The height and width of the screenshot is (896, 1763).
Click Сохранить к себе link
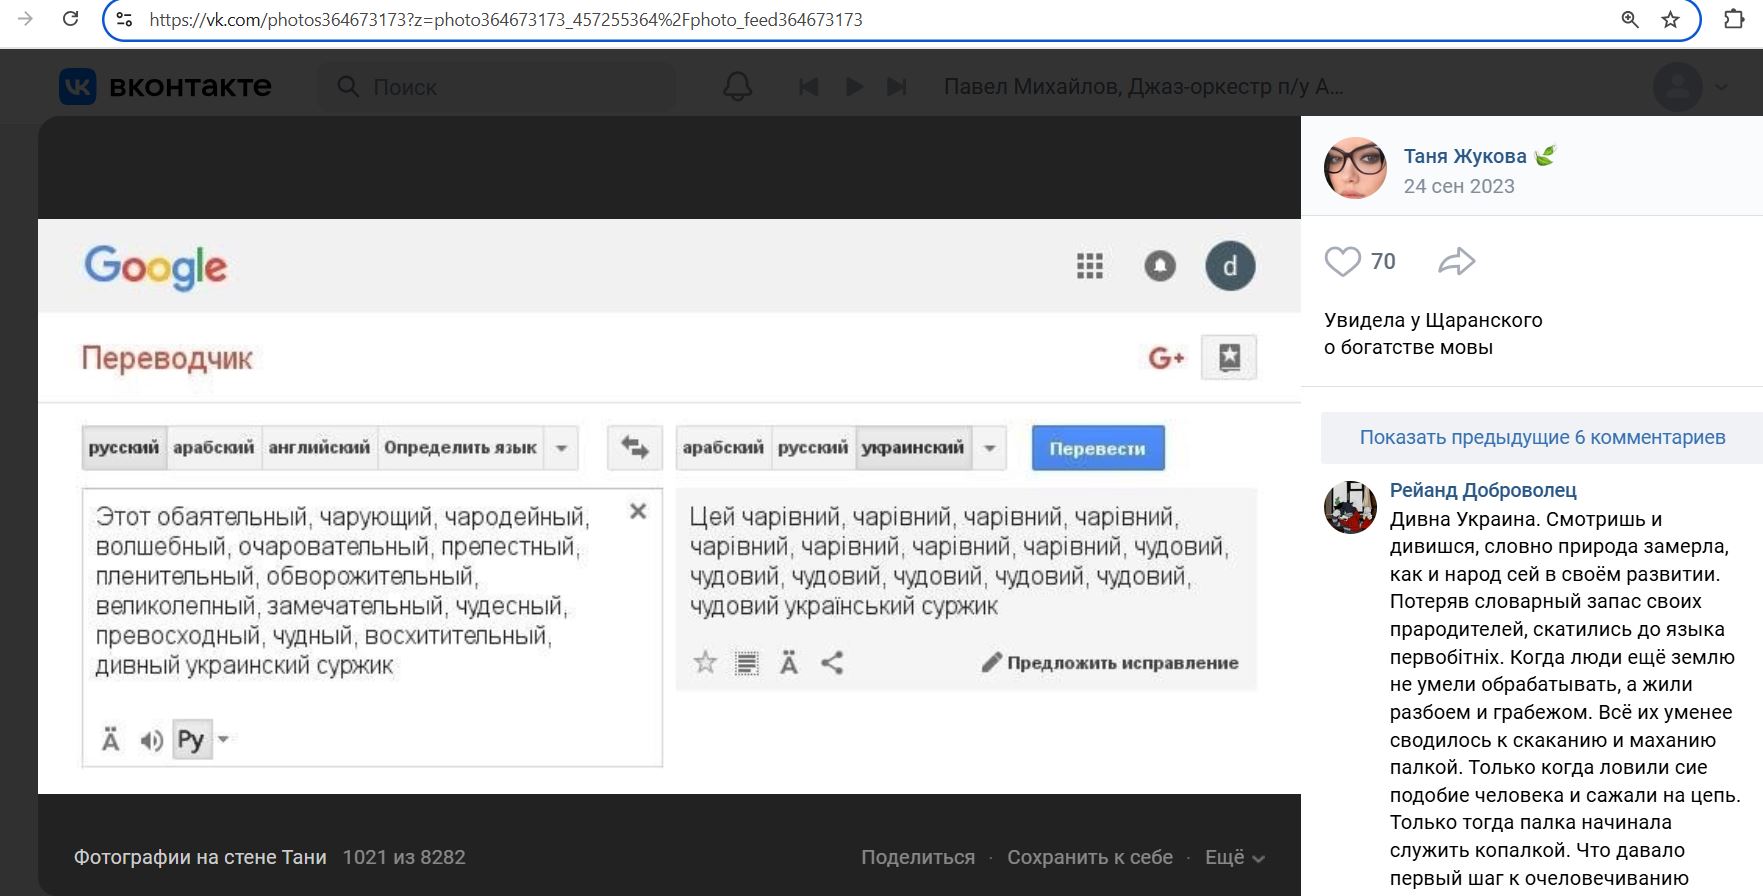[x=1090, y=857]
